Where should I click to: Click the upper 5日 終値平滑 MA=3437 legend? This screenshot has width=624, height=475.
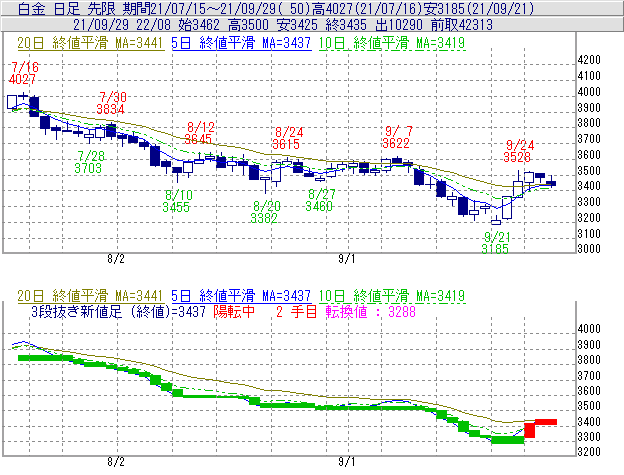[x=241, y=43]
